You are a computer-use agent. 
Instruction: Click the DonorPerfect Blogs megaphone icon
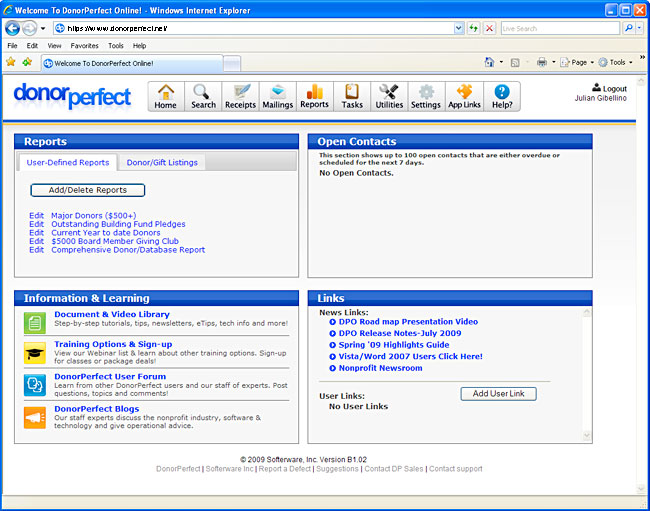tap(35, 417)
